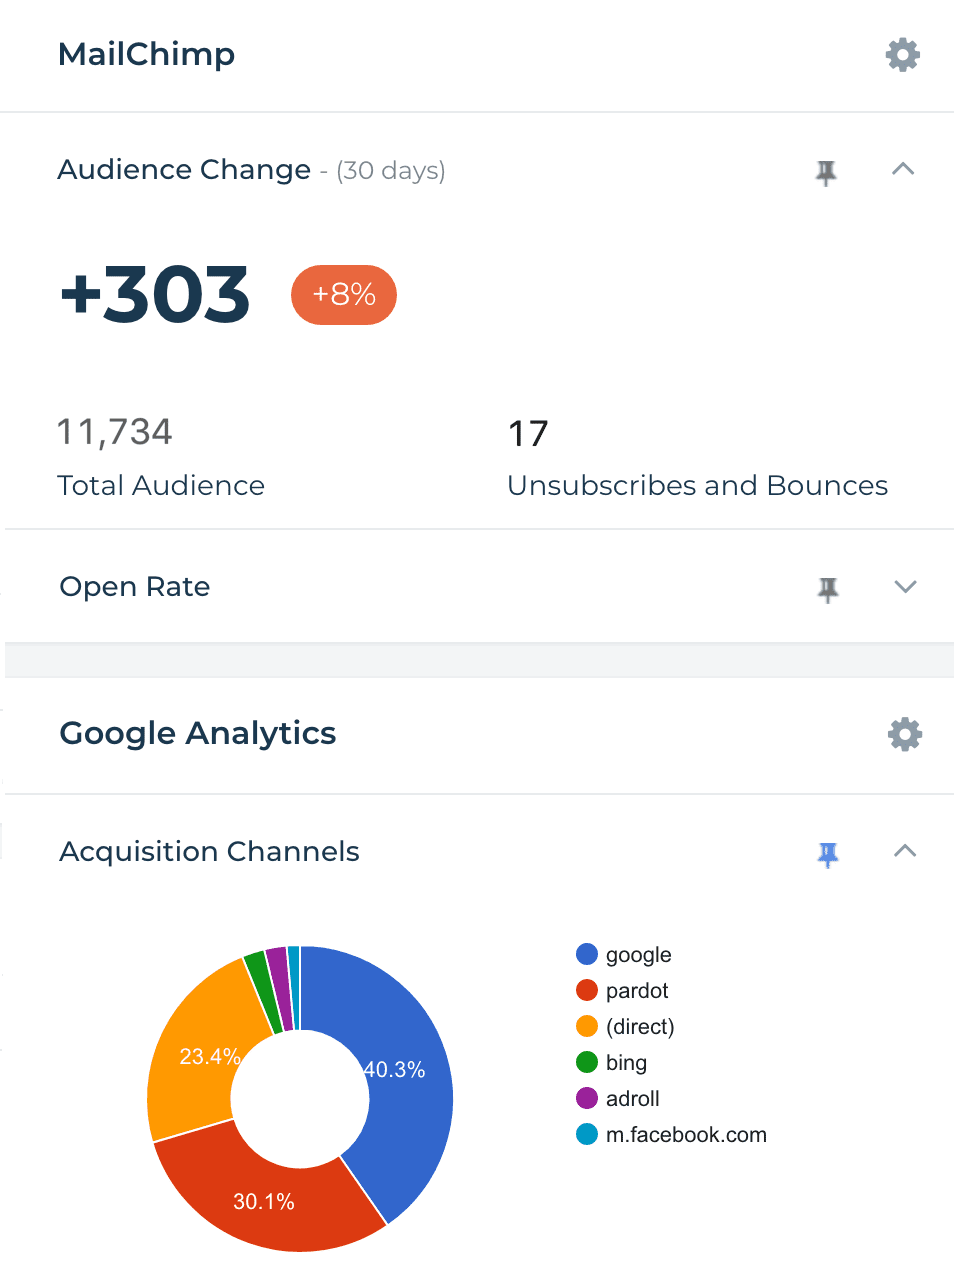
Task: Click the blue google legend swatch
Action: tap(587, 954)
